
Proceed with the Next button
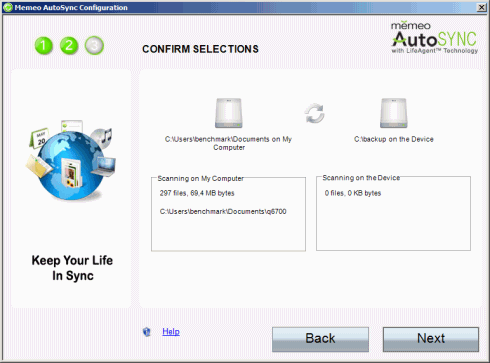pyautogui.click(x=431, y=339)
